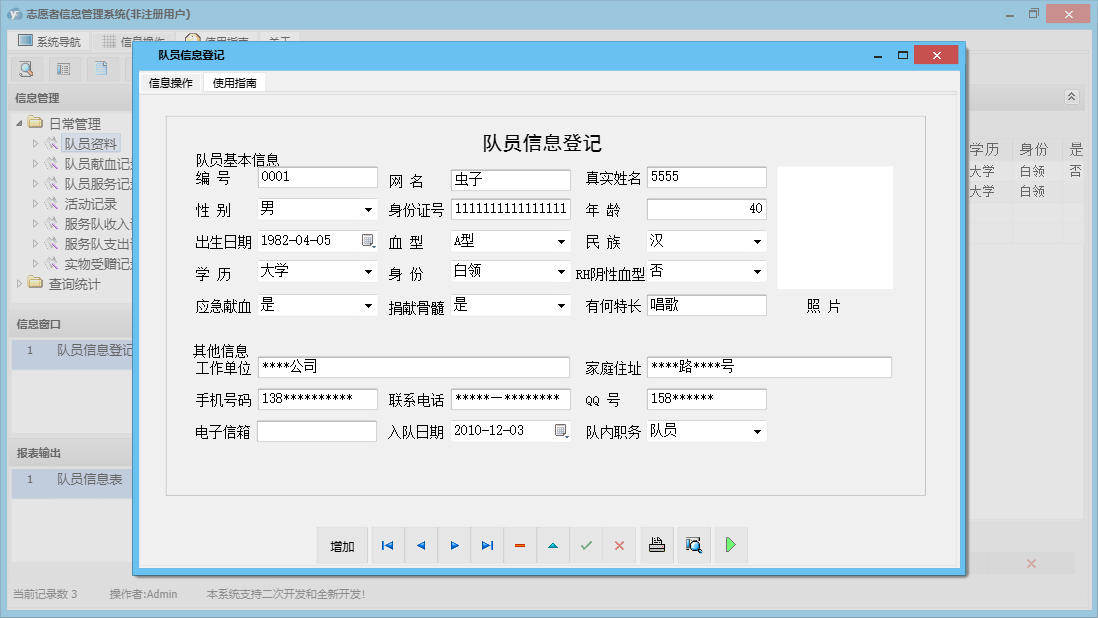This screenshot has height=618, width=1098.
Task: Open print preview with magnifier icon
Action: (x=694, y=546)
